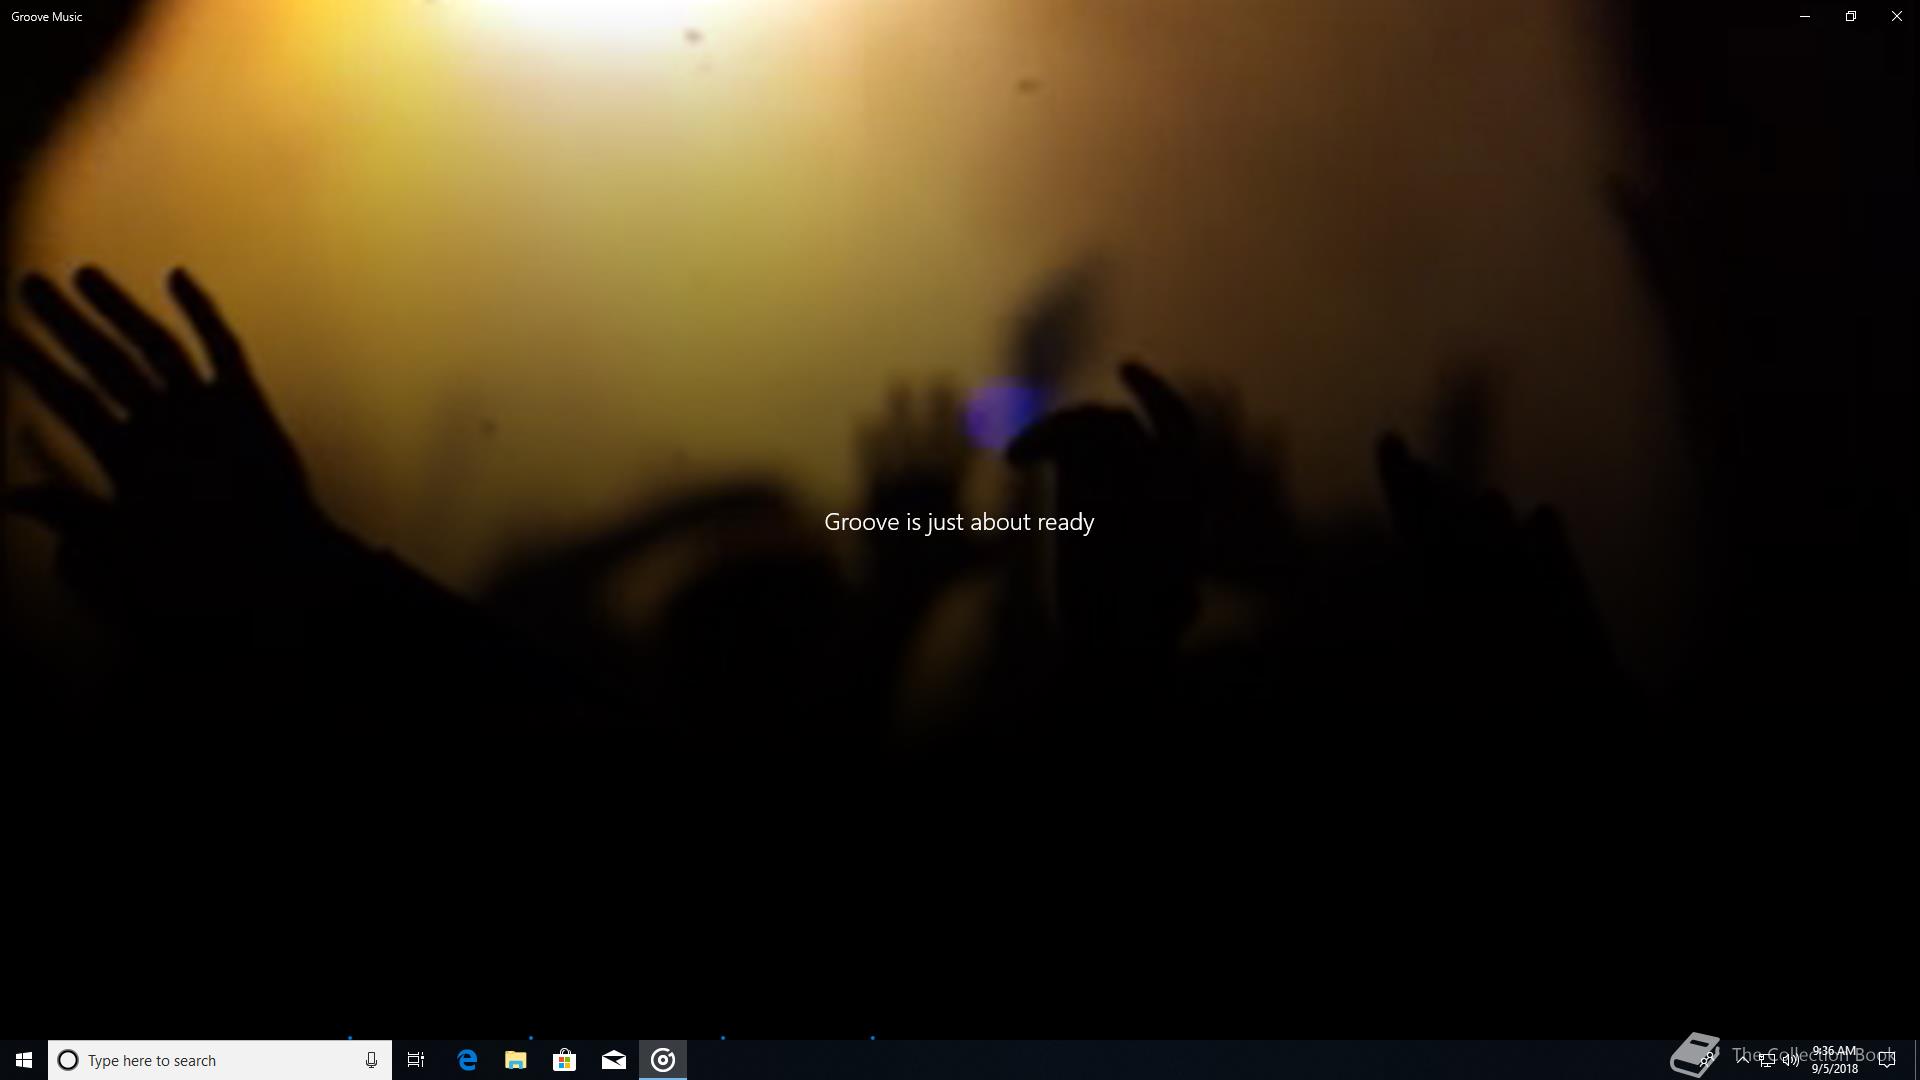1920x1080 pixels.
Task: Select the Groove Music taskbar icon
Action: (x=663, y=1060)
